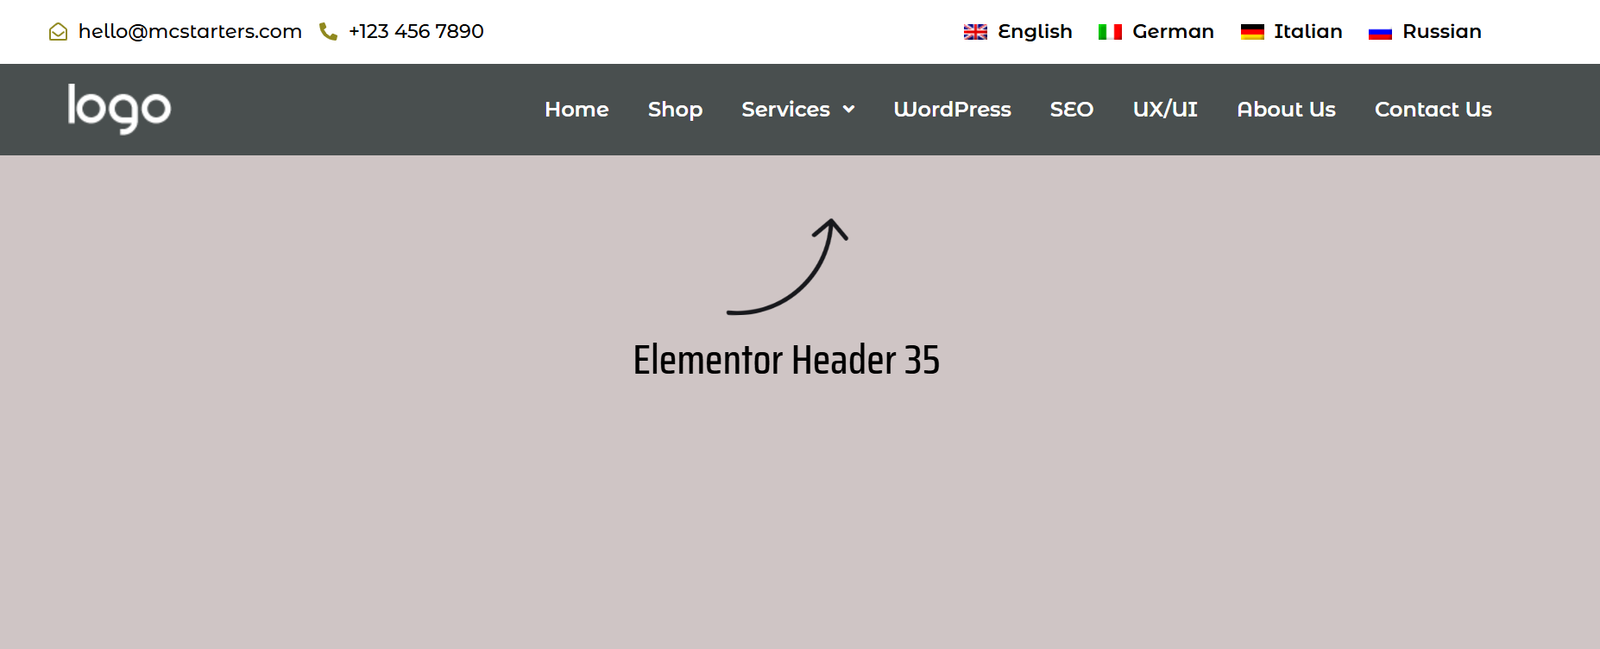Open the UX/UI menu item
This screenshot has height=649, width=1600.
[1165, 109]
